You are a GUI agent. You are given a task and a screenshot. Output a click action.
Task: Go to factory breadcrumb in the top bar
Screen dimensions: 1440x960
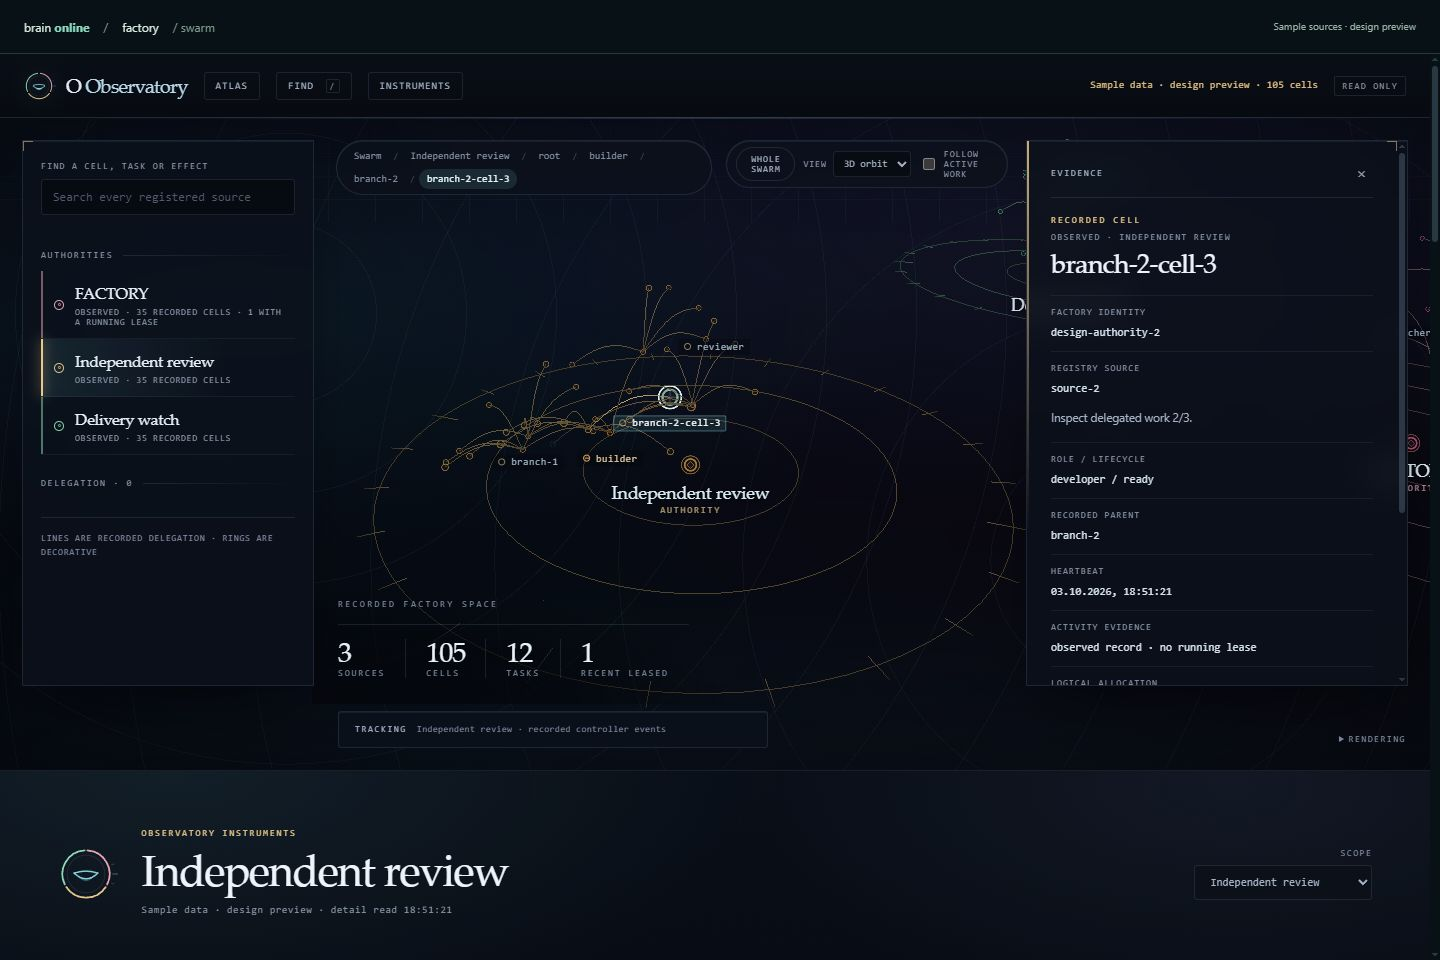[x=140, y=28]
